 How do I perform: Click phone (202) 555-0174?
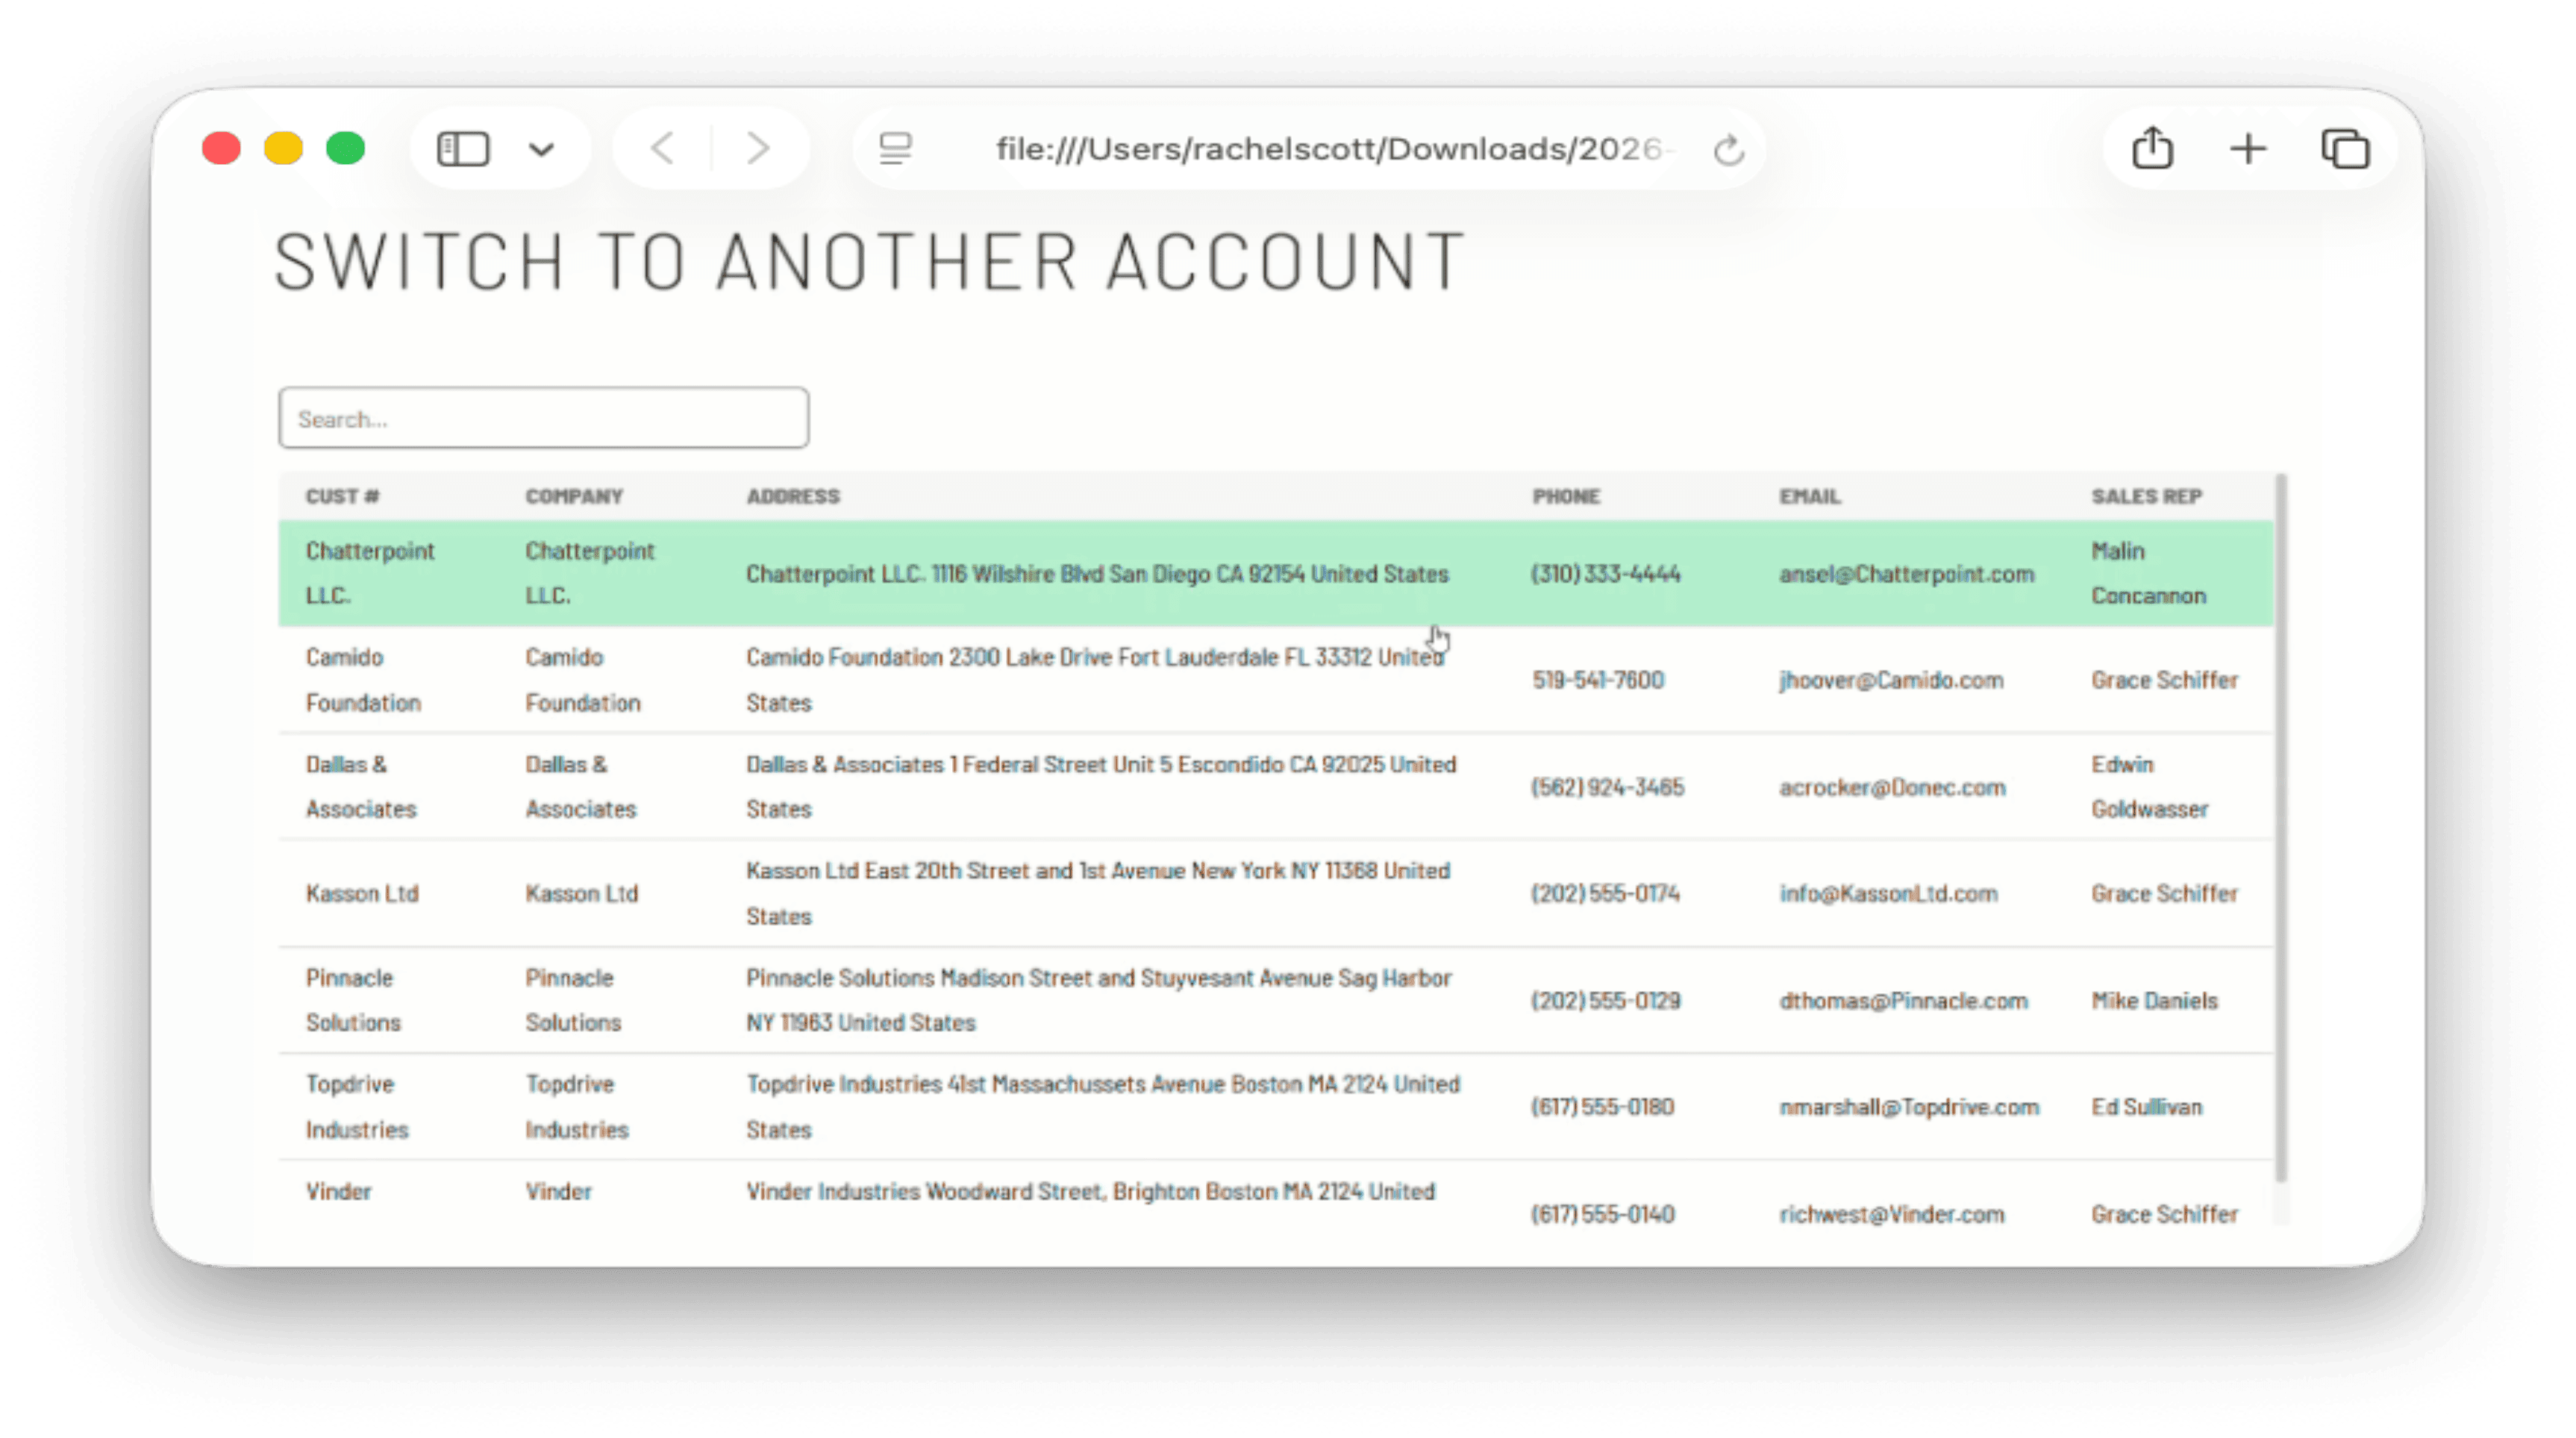tap(1605, 893)
